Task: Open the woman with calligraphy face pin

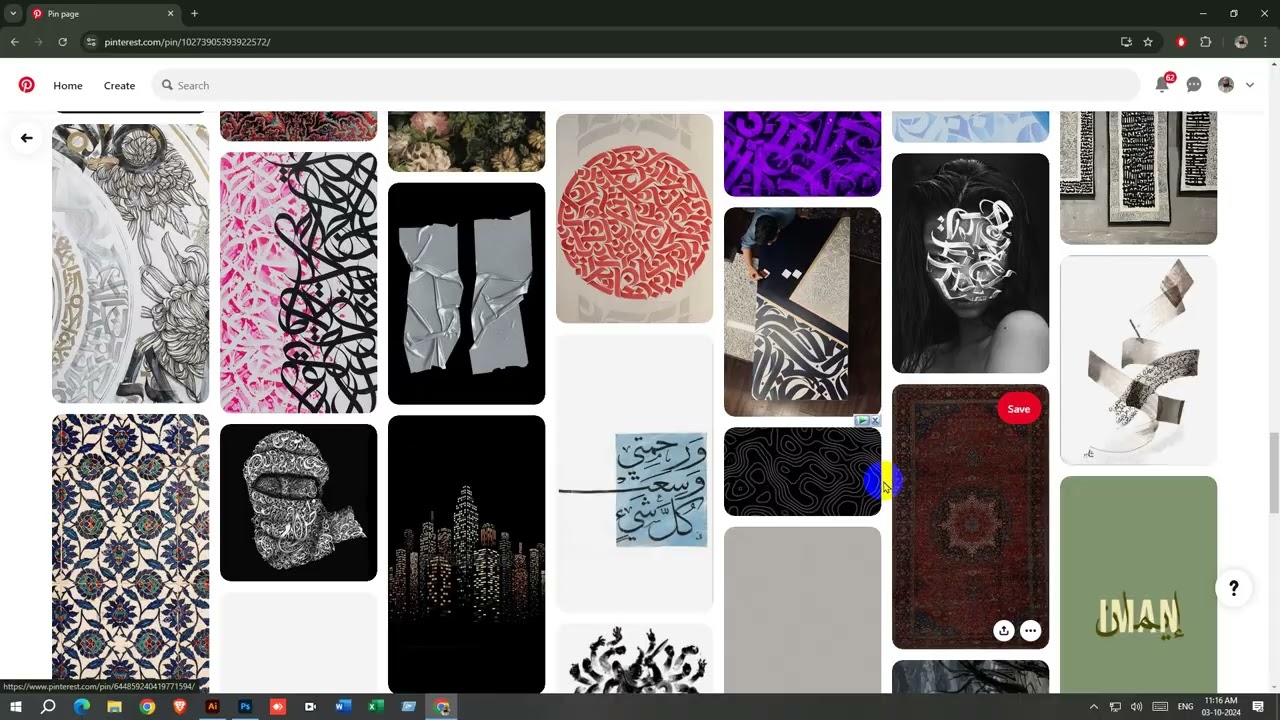Action: 970,263
